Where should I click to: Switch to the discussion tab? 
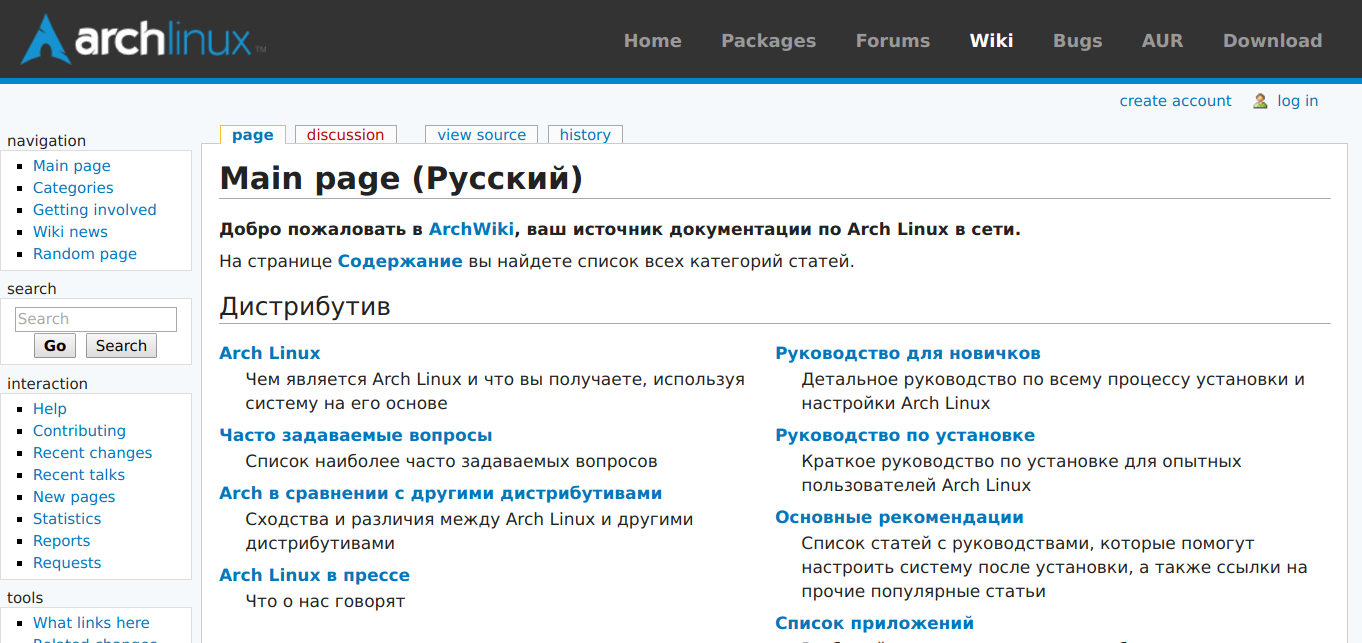tap(345, 135)
